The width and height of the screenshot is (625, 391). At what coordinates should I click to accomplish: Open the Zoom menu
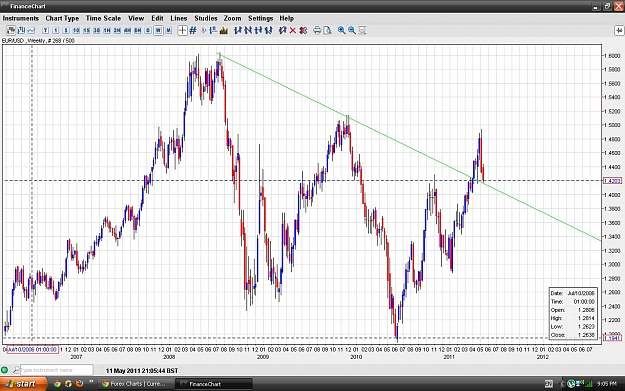(232, 18)
